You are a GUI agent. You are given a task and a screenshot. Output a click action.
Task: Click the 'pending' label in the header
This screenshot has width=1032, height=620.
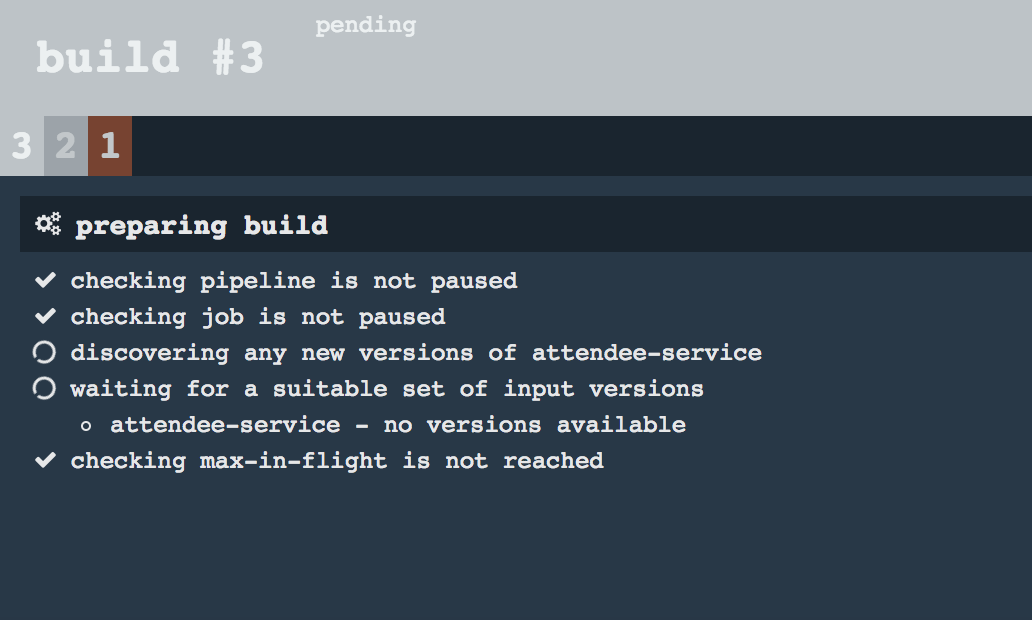365,25
